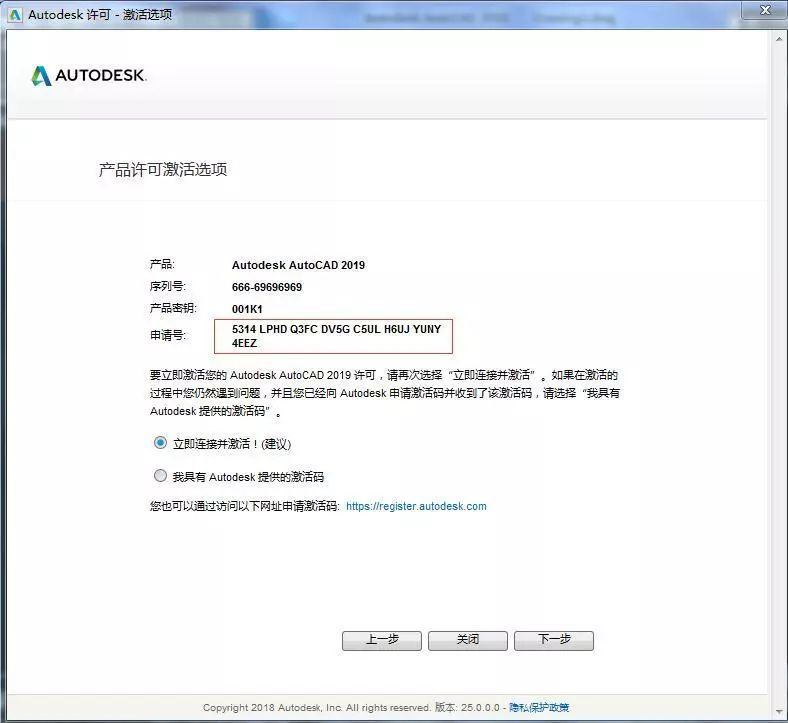788x723 pixels.
Task: Click the product name Autodesk AutoCAD 2019
Action: point(299,265)
